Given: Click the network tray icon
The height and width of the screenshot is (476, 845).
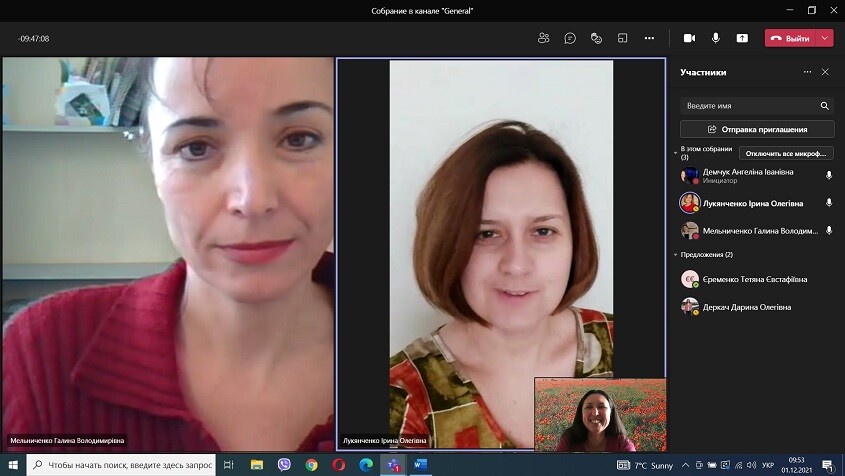Looking at the screenshot, I should point(739,465).
